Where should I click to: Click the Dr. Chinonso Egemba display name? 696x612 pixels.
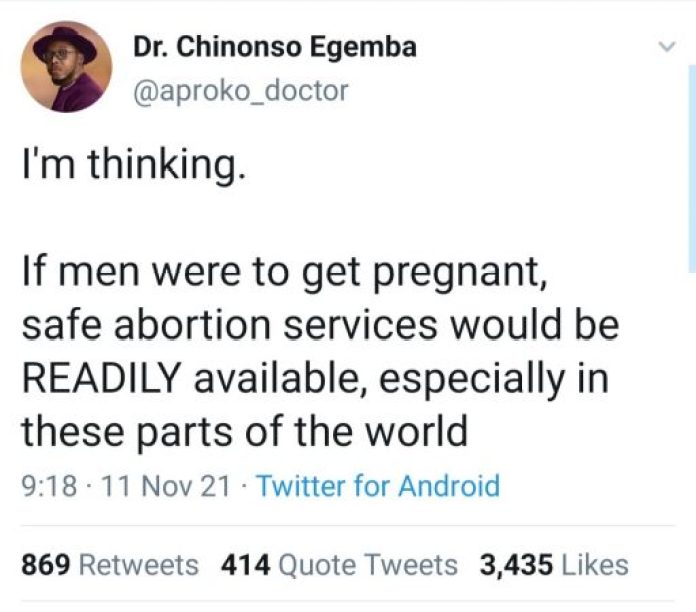[x=274, y=47]
